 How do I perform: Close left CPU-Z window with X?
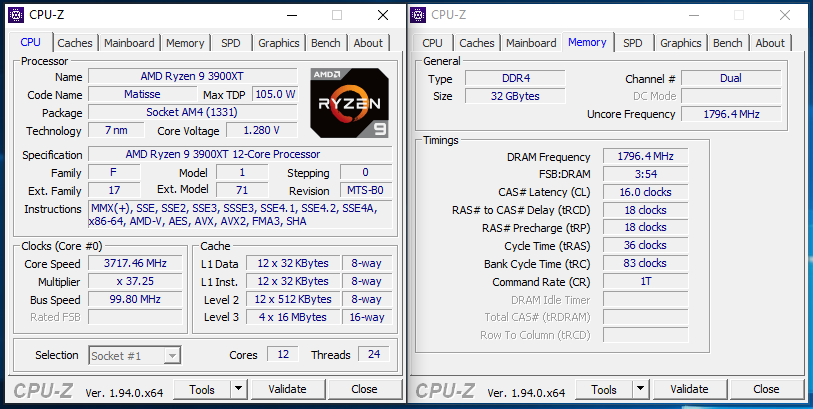[383, 15]
